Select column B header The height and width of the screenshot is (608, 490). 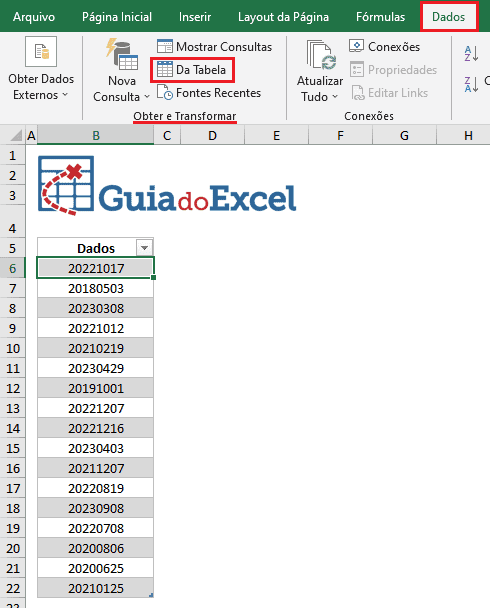click(x=96, y=135)
